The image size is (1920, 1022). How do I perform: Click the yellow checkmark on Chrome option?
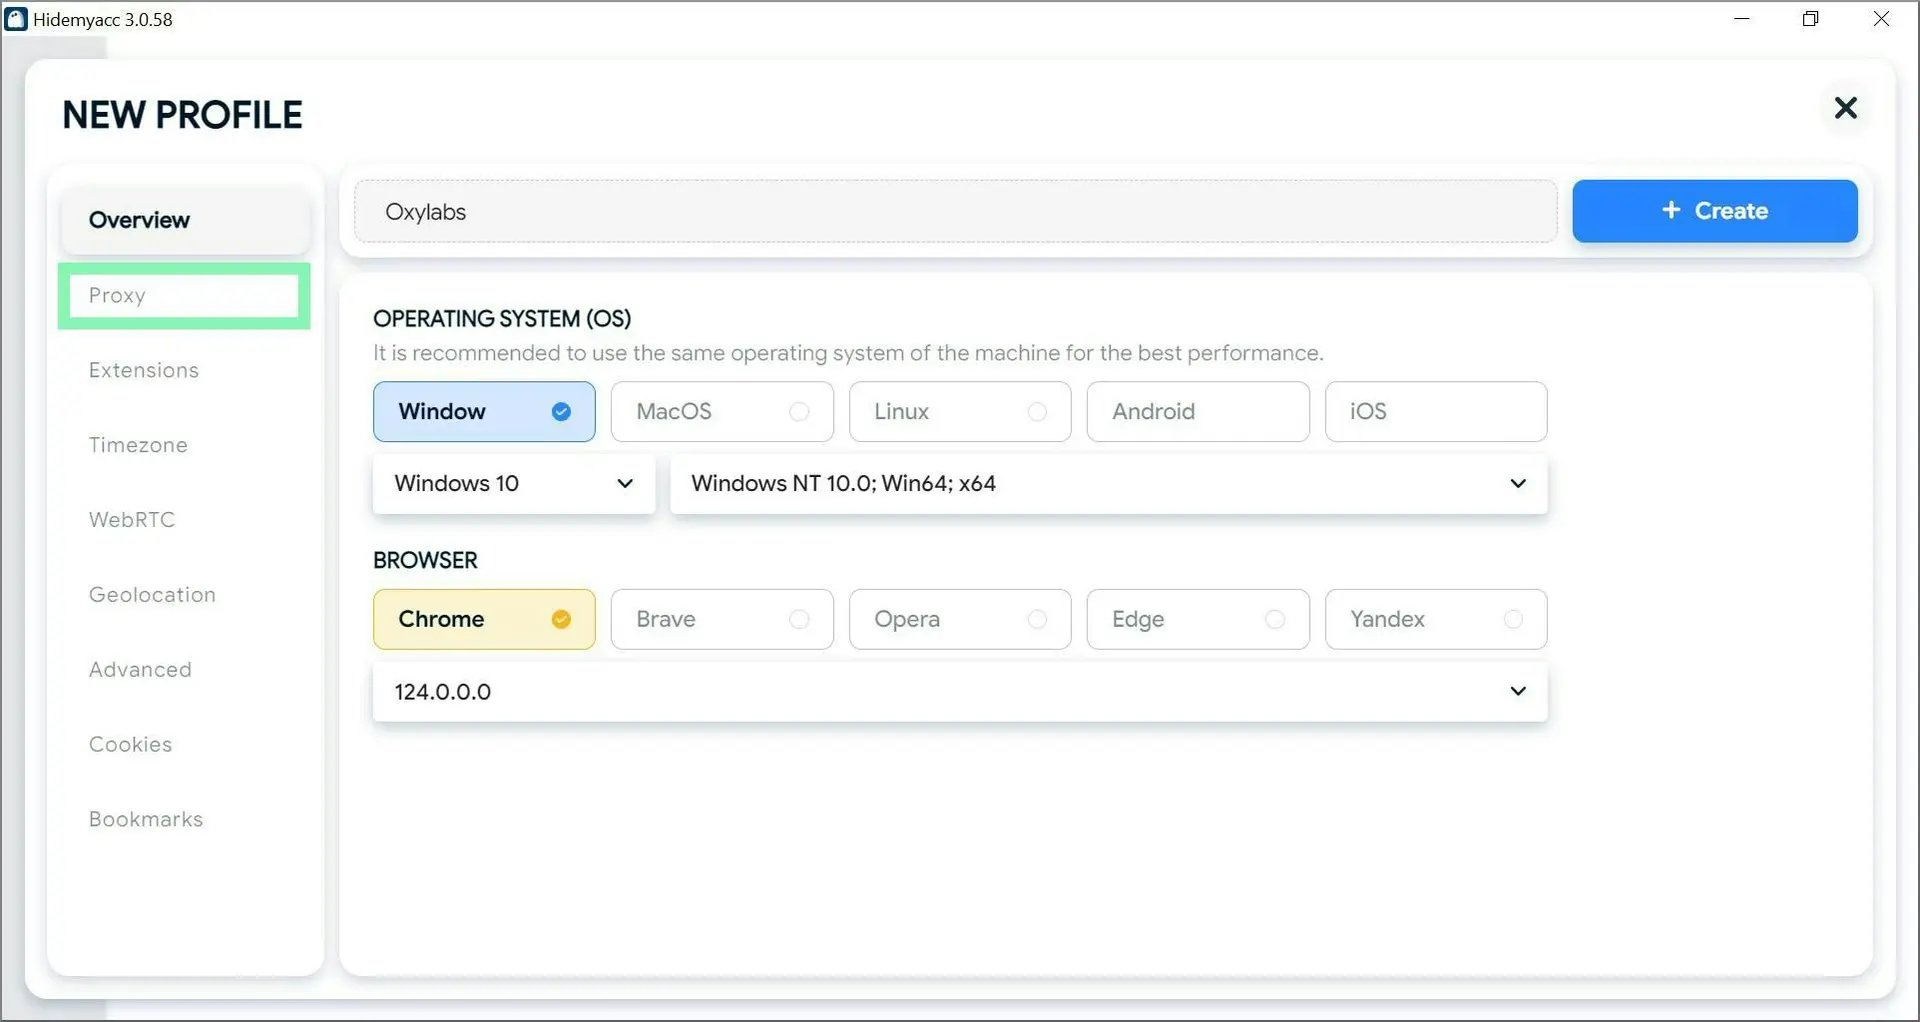[561, 619]
